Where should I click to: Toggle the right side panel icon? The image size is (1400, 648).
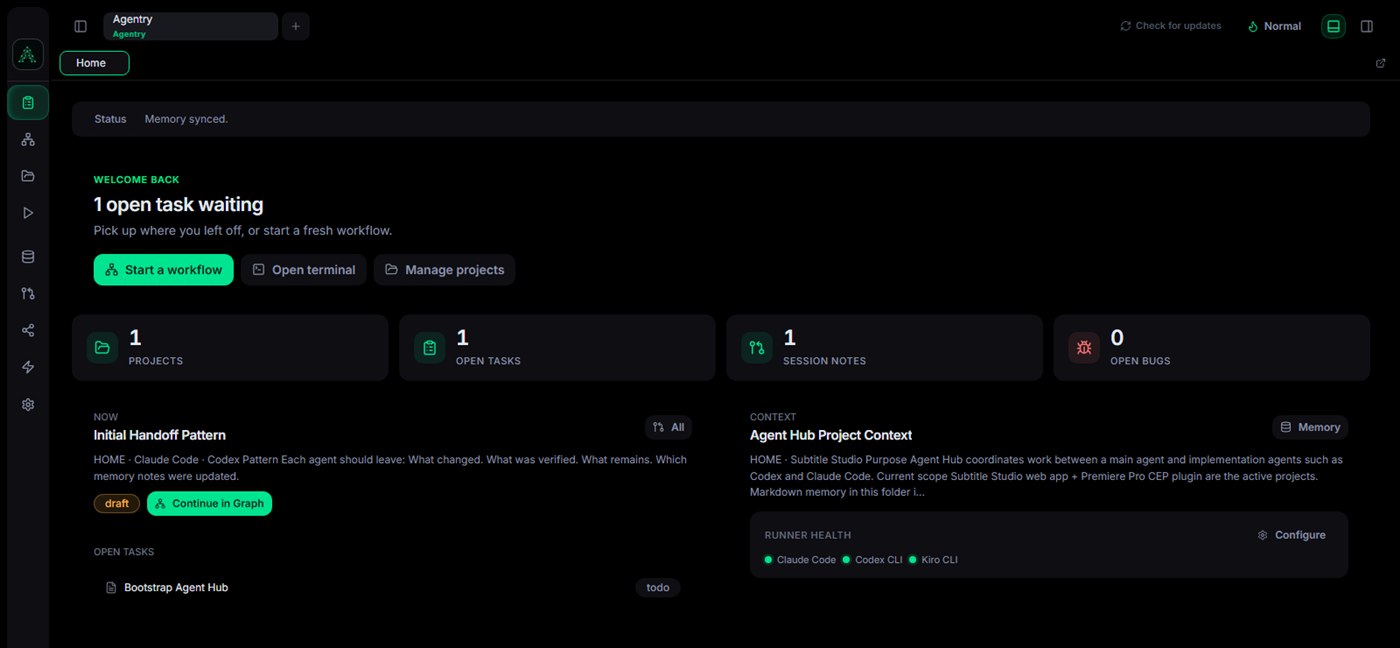click(1367, 26)
